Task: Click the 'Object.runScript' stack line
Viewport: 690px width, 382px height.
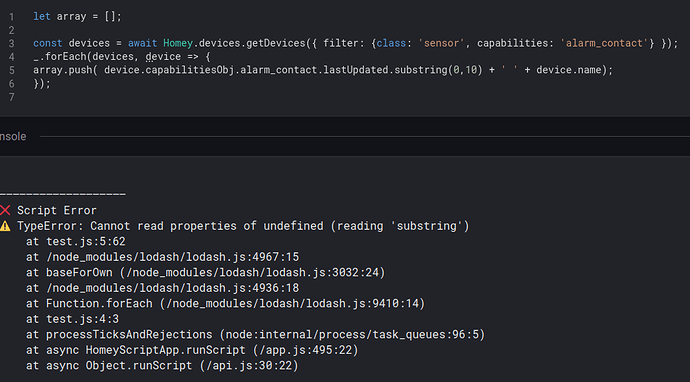Action: click(162, 365)
